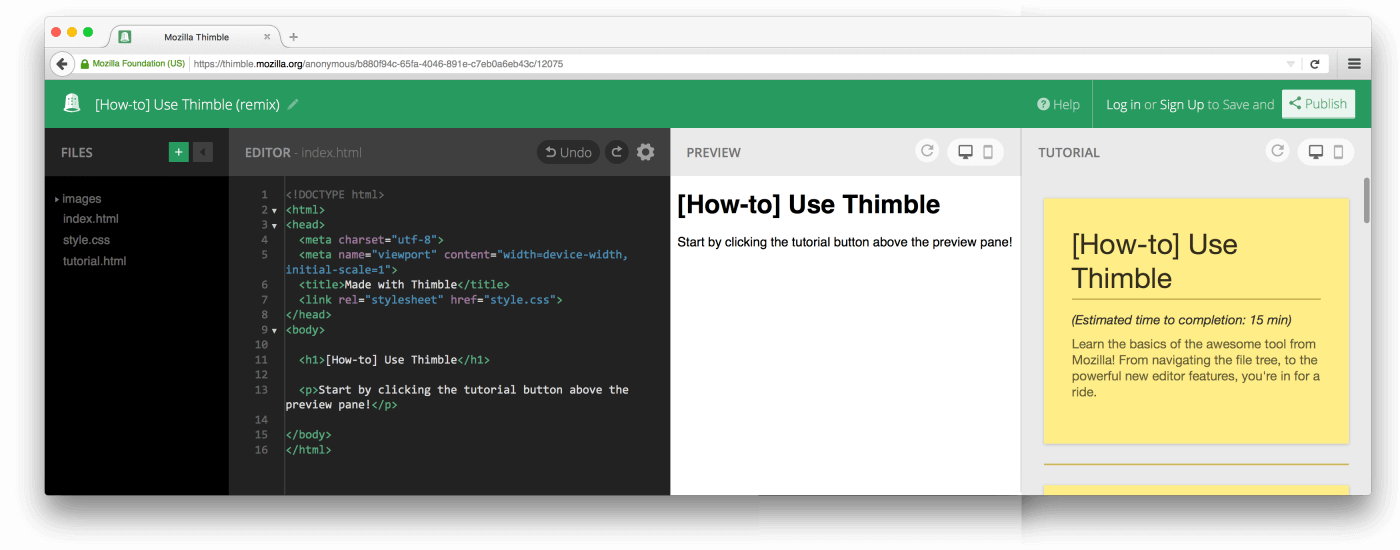Refresh the Tutorial pane

[1276, 151]
